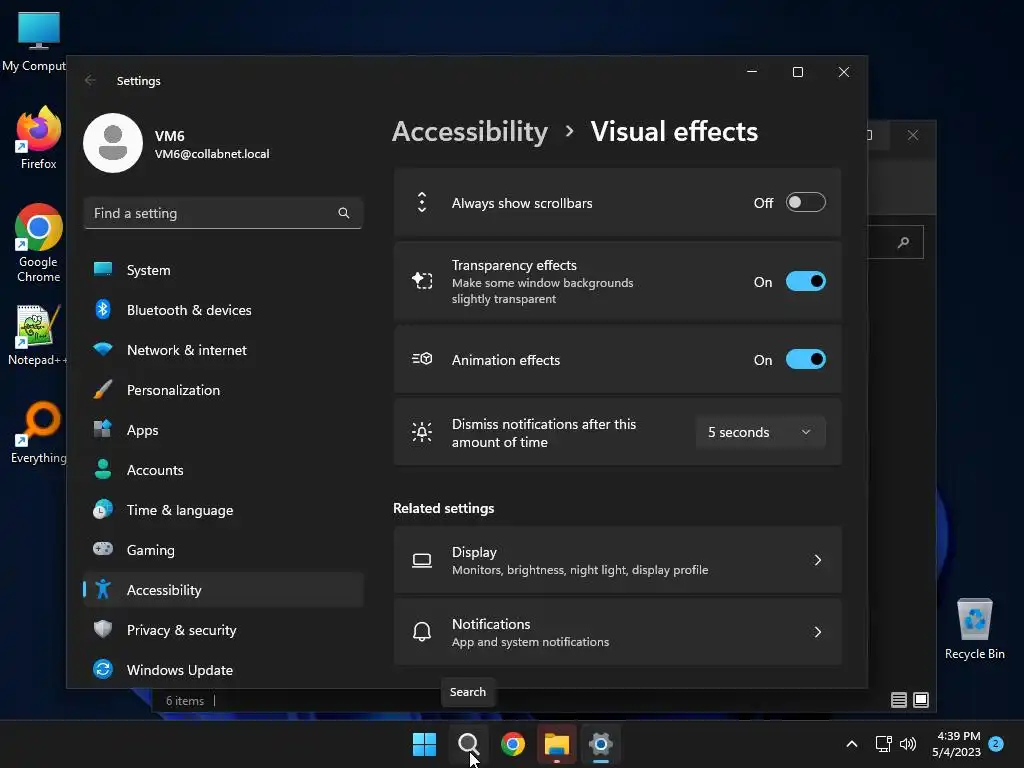This screenshot has height=768, width=1024.
Task: Click the Animation effects icon
Action: pyautogui.click(x=422, y=359)
